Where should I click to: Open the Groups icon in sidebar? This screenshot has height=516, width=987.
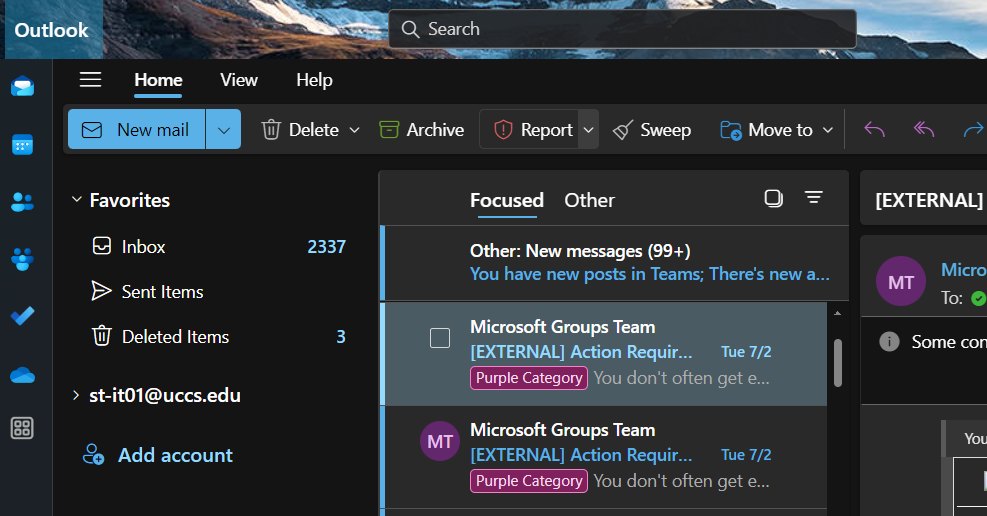[x=23, y=259]
